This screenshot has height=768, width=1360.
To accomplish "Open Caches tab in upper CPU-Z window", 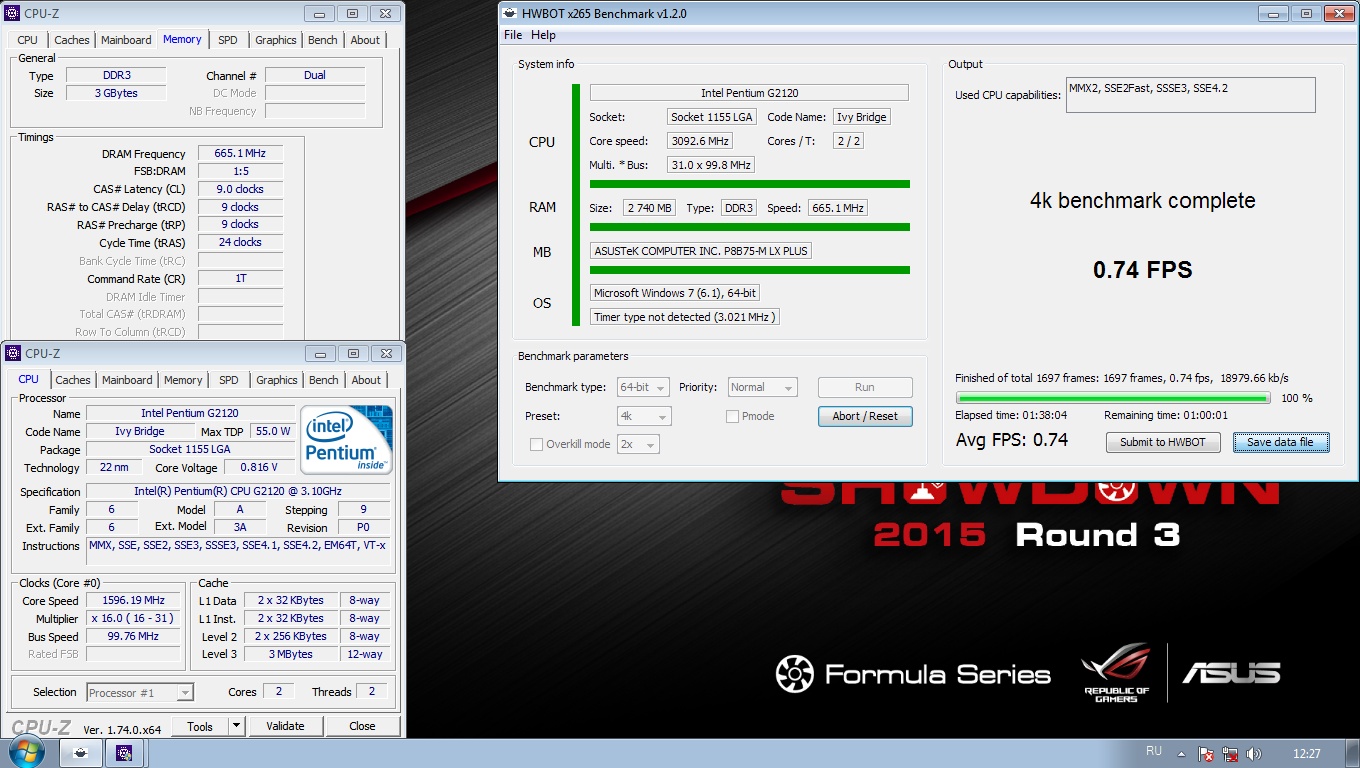I will pyautogui.click(x=72, y=40).
